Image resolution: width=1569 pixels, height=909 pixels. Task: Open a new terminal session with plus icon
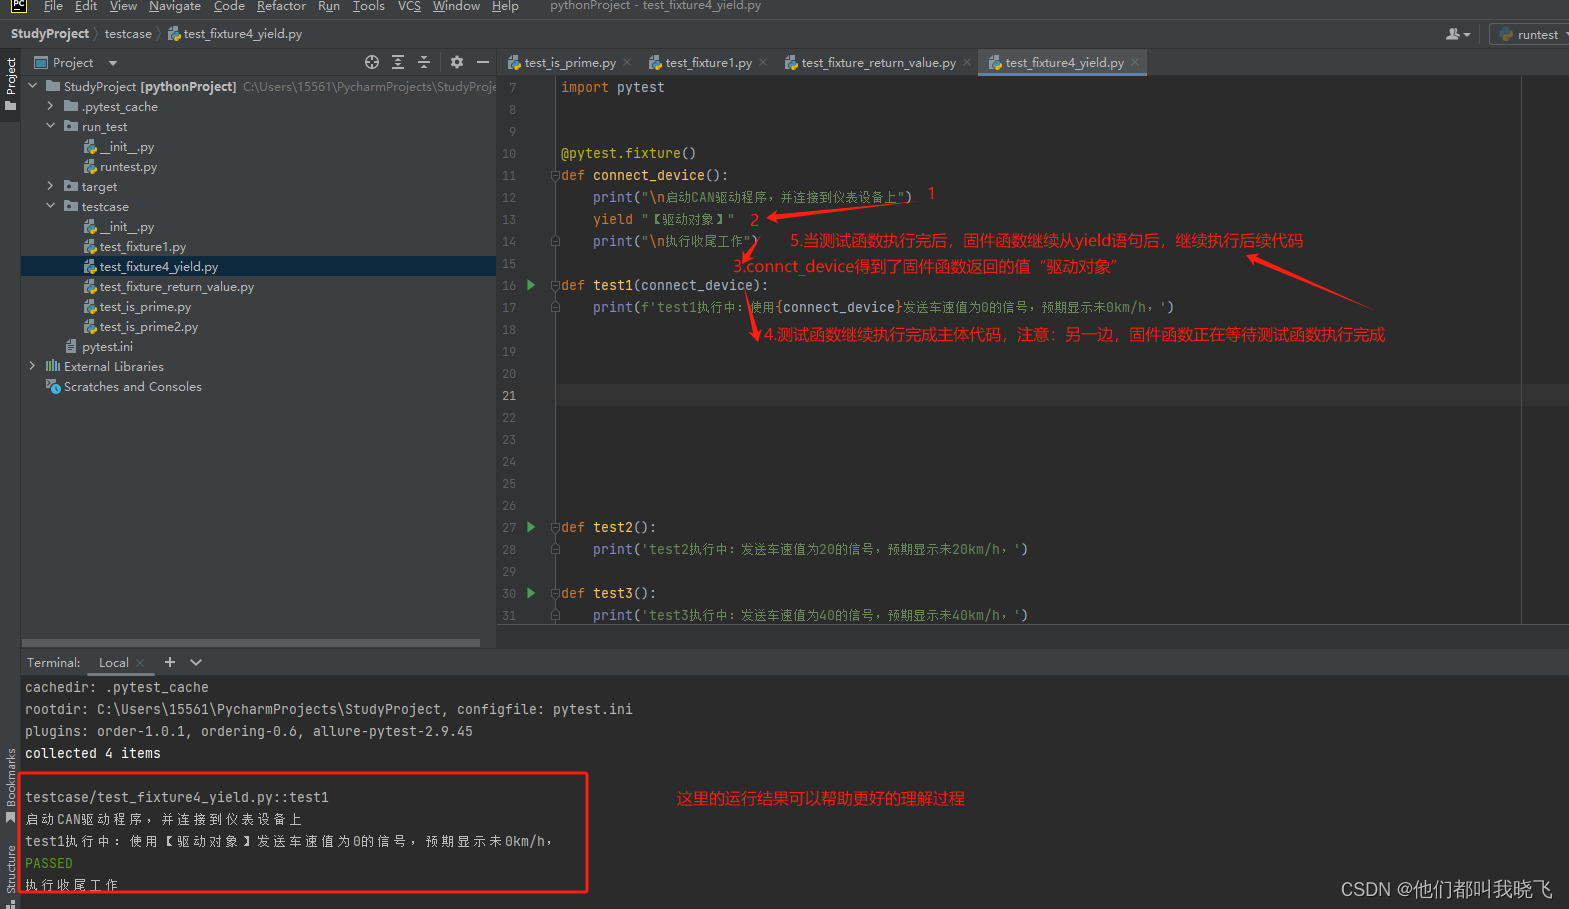coord(170,662)
